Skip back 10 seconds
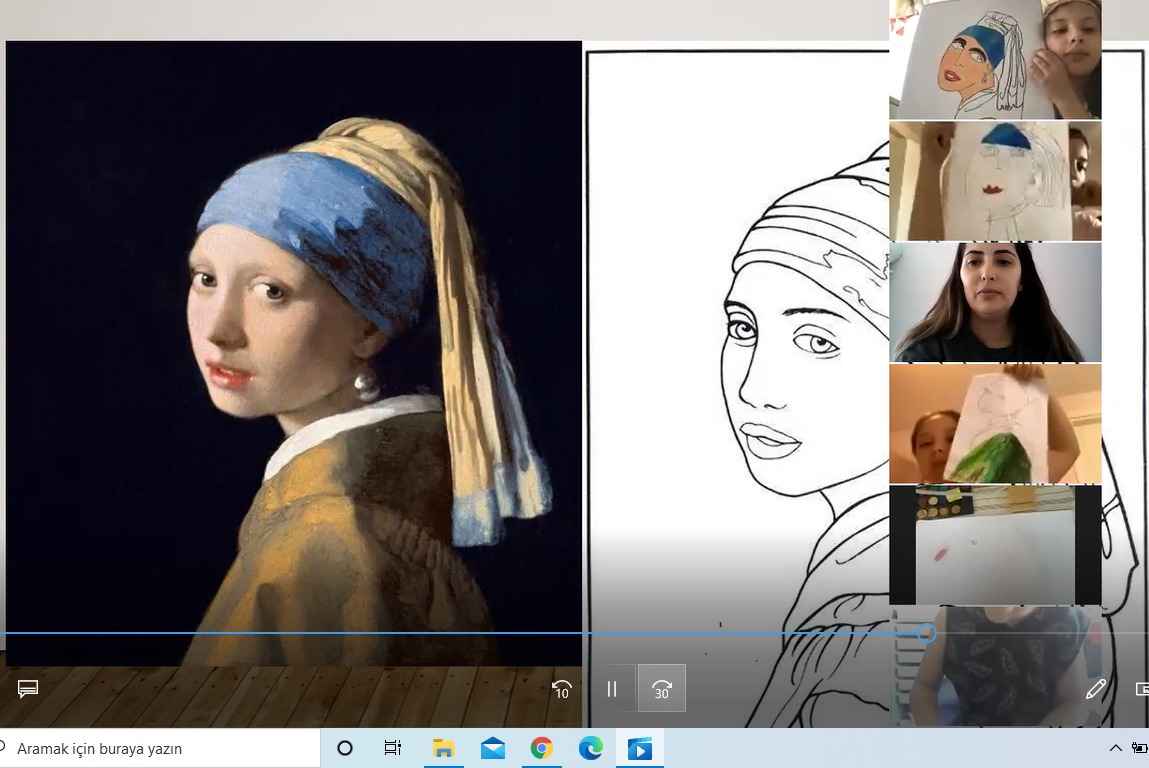1149x768 pixels. coord(561,689)
